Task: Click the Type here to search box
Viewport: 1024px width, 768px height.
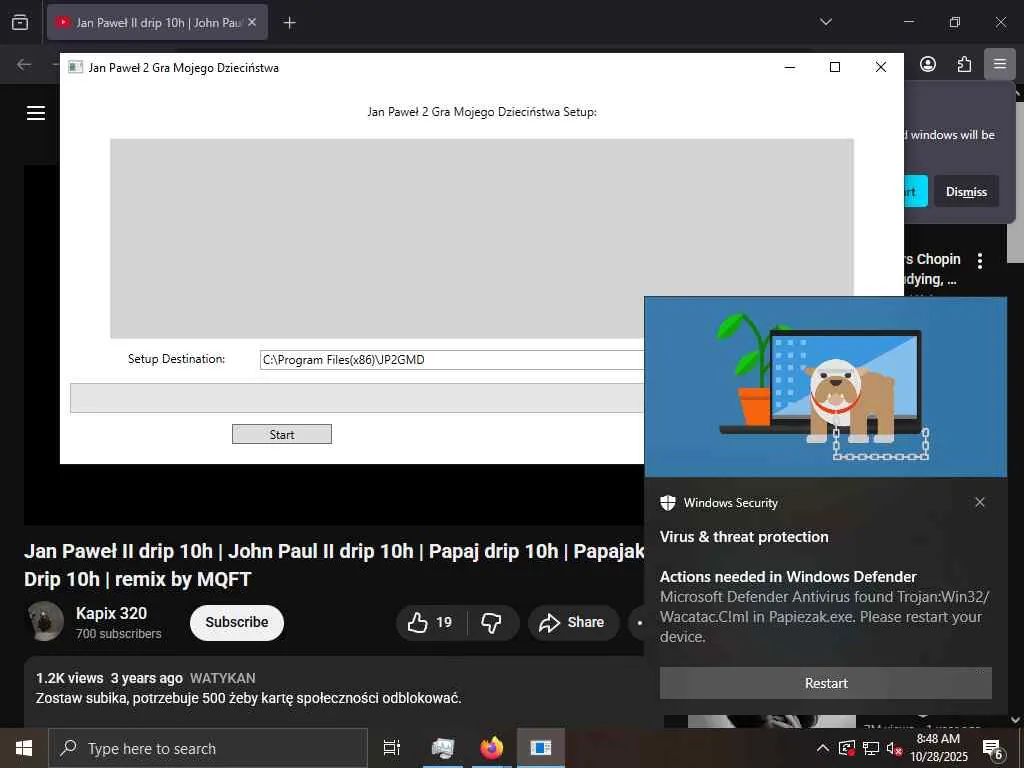Action: click(208, 748)
